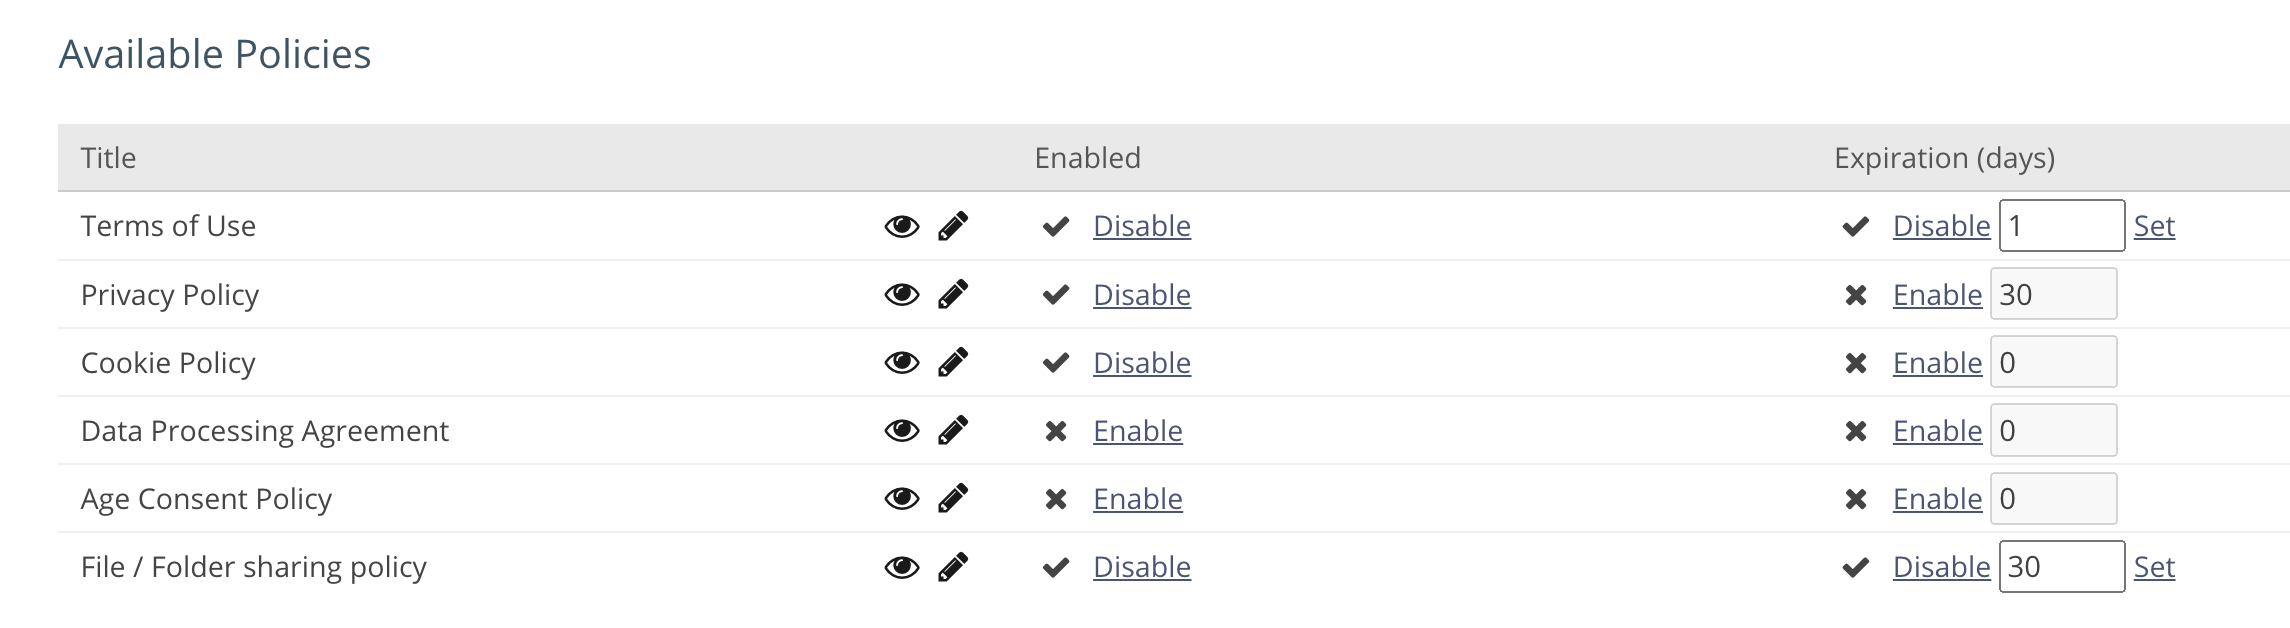The image size is (2290, 628).
Task: Disable the Privacy Policy
Action: point(1141,294)
